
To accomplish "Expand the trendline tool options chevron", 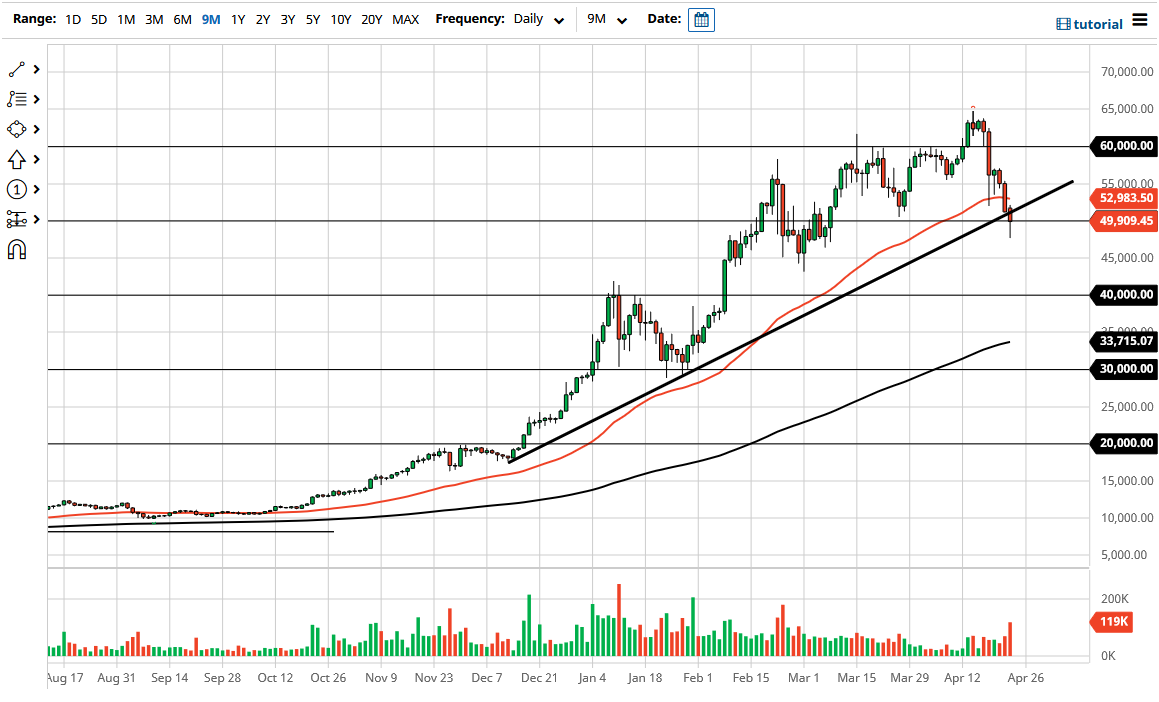I will pyautogui.click(x=36, y=68).
